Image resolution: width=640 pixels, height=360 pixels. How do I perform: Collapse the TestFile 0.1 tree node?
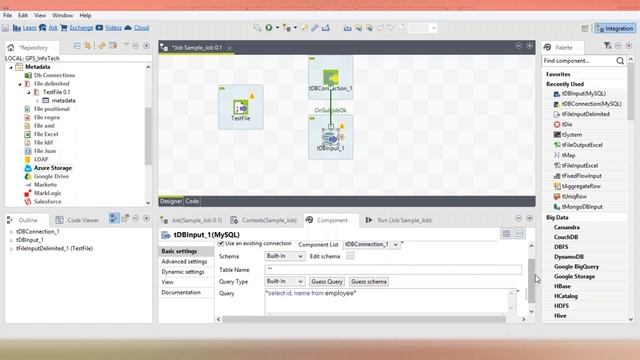[x=29, y=92]
